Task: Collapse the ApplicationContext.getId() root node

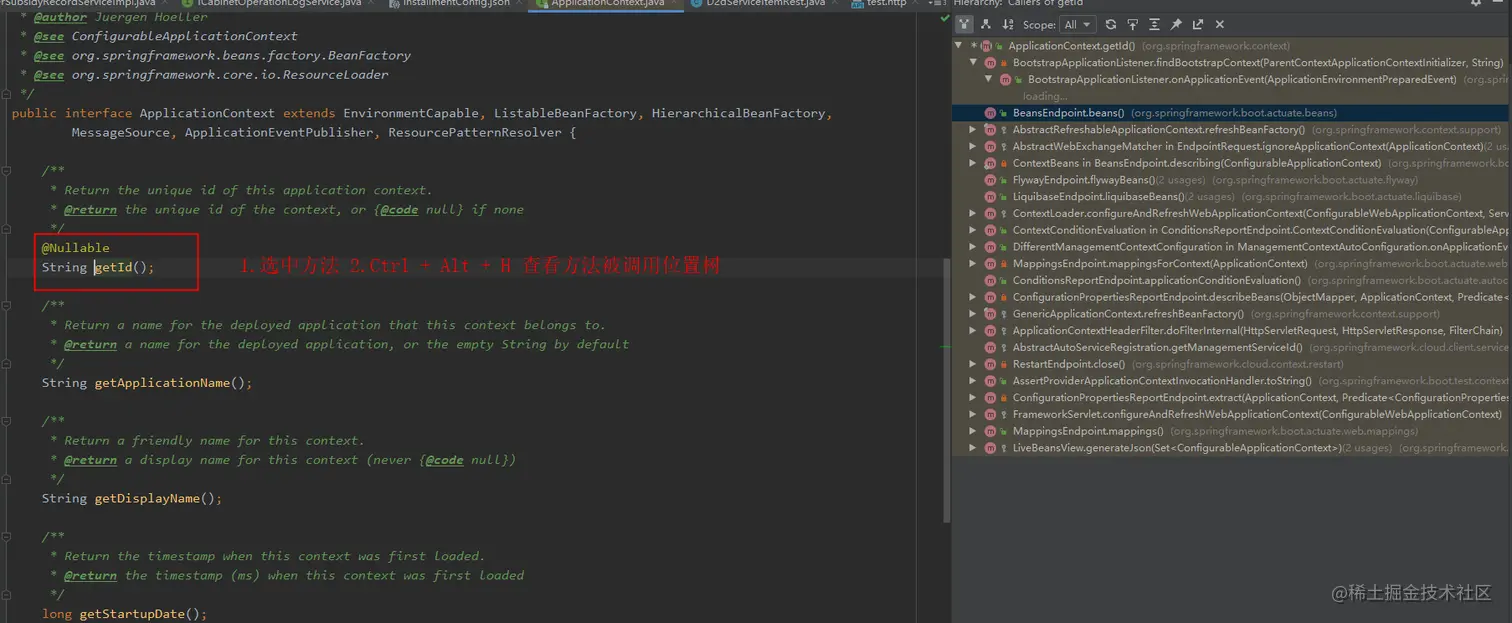Action: [959, 46]
